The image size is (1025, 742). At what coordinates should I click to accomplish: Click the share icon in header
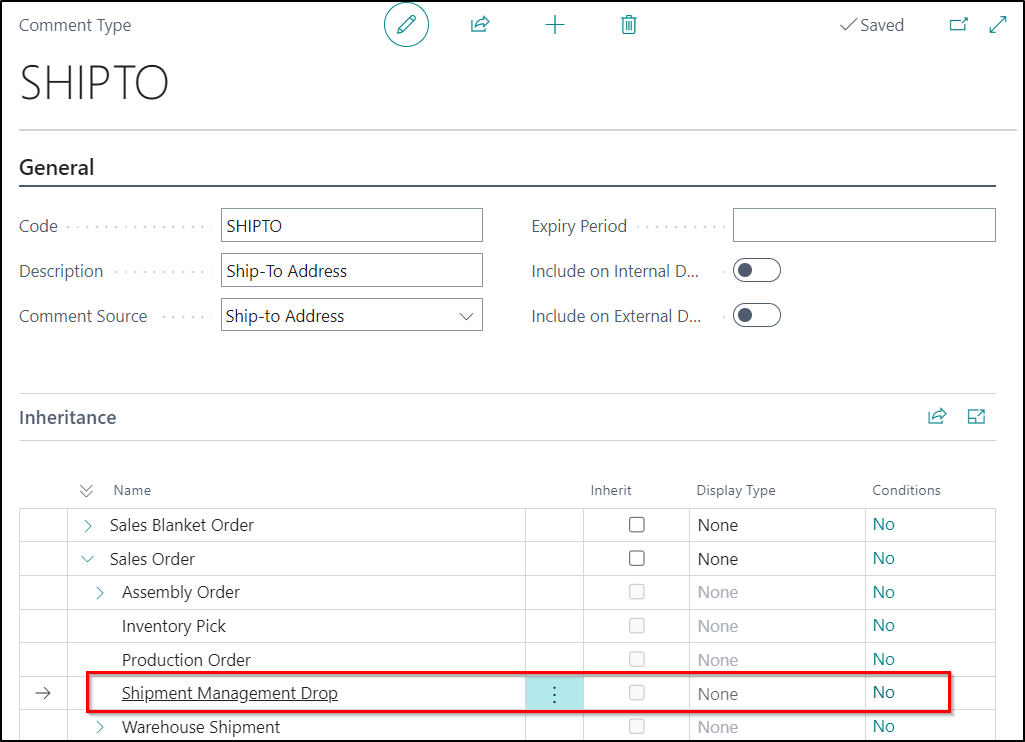480,25
